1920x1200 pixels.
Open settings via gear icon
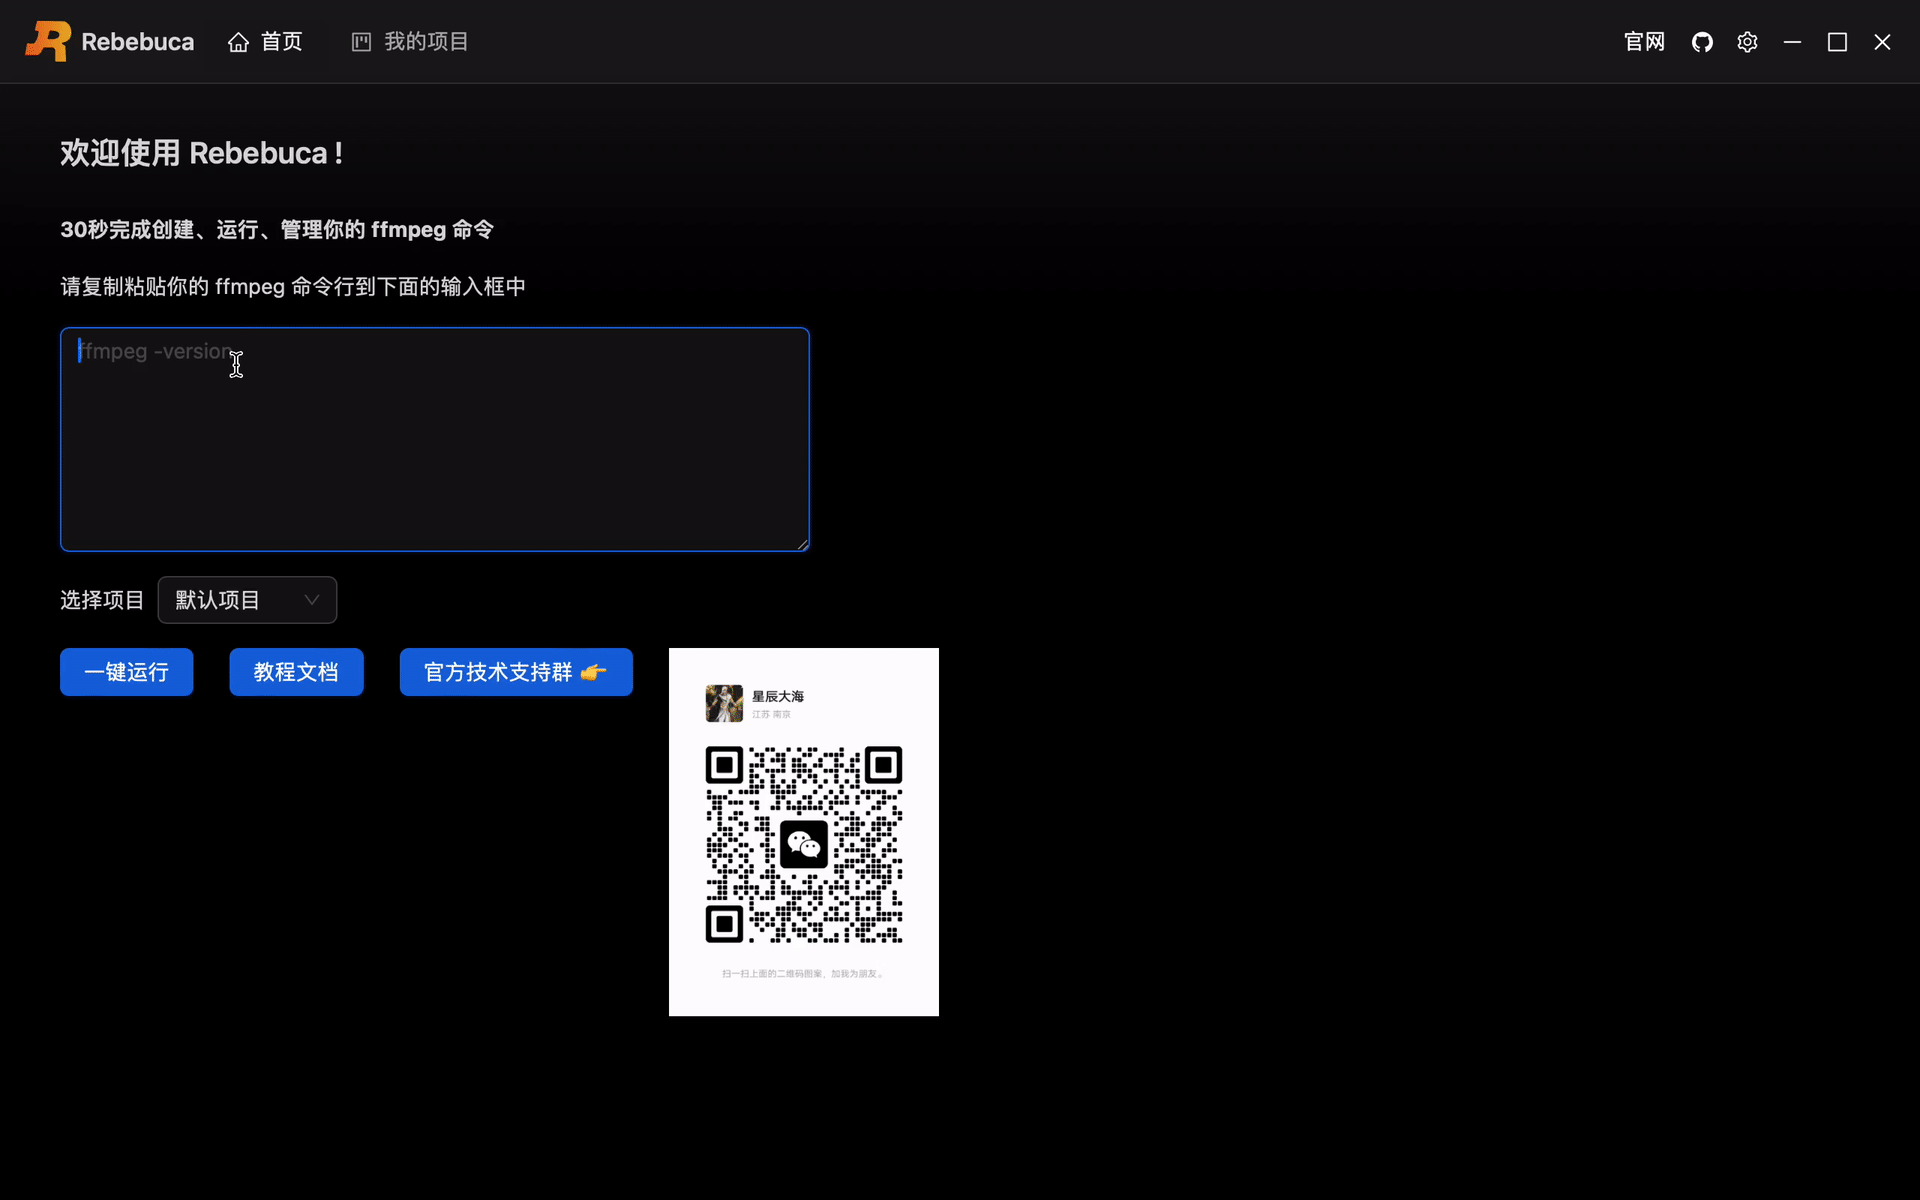click(x=1747, y=42)
